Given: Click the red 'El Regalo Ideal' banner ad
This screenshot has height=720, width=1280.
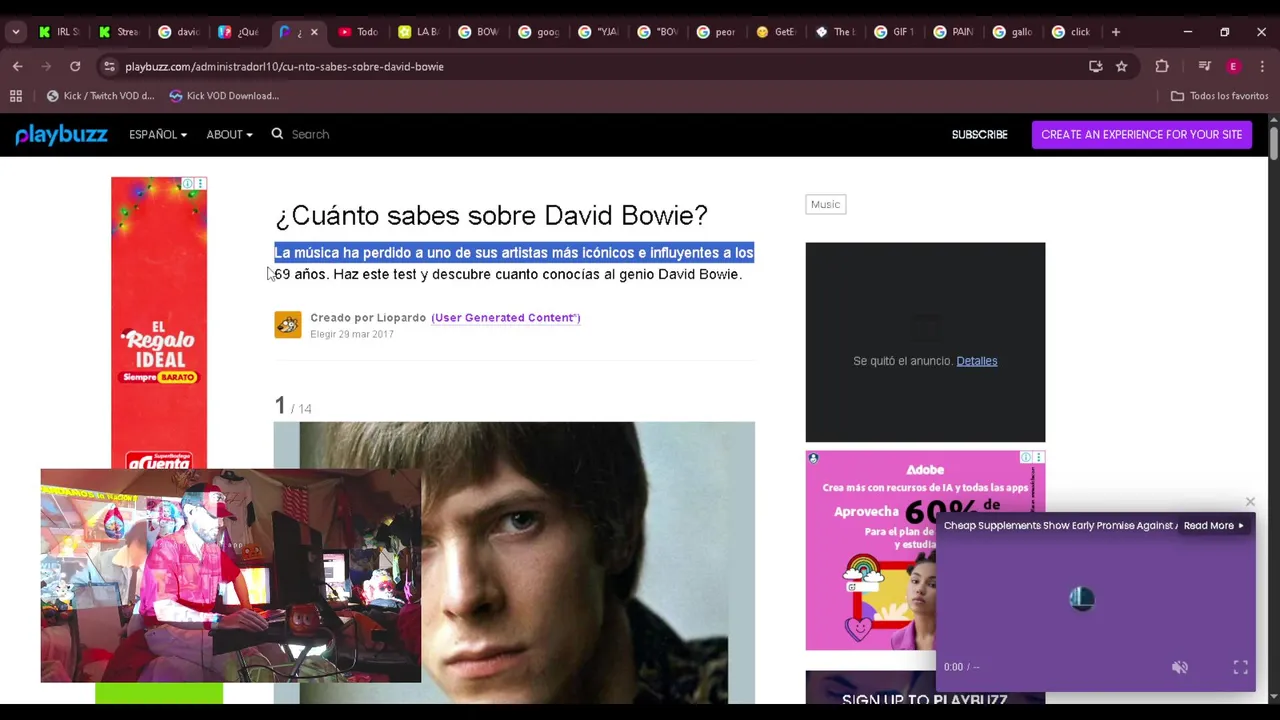Looking at the screenshot, I should (159, 325).
